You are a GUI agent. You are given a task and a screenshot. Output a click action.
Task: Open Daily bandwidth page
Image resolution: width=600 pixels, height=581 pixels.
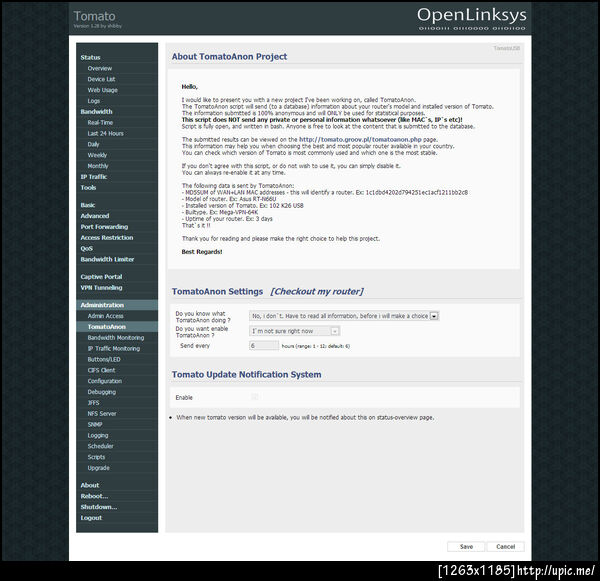point(93,145)
